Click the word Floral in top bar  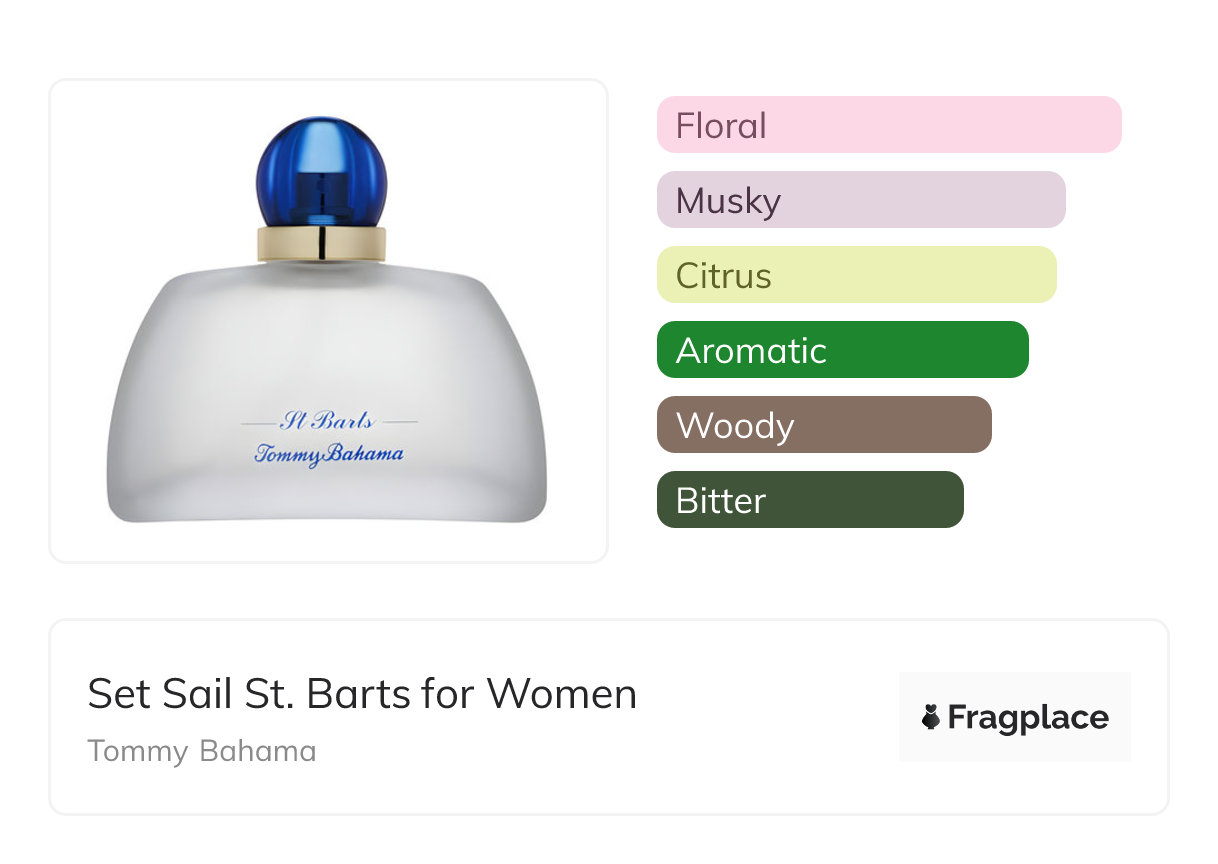point(721,125)
